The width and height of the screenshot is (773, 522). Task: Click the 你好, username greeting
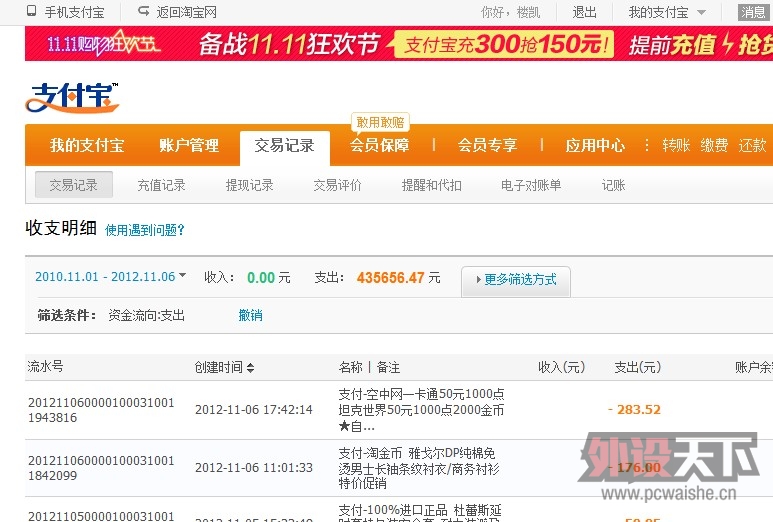tap(511, 12)
